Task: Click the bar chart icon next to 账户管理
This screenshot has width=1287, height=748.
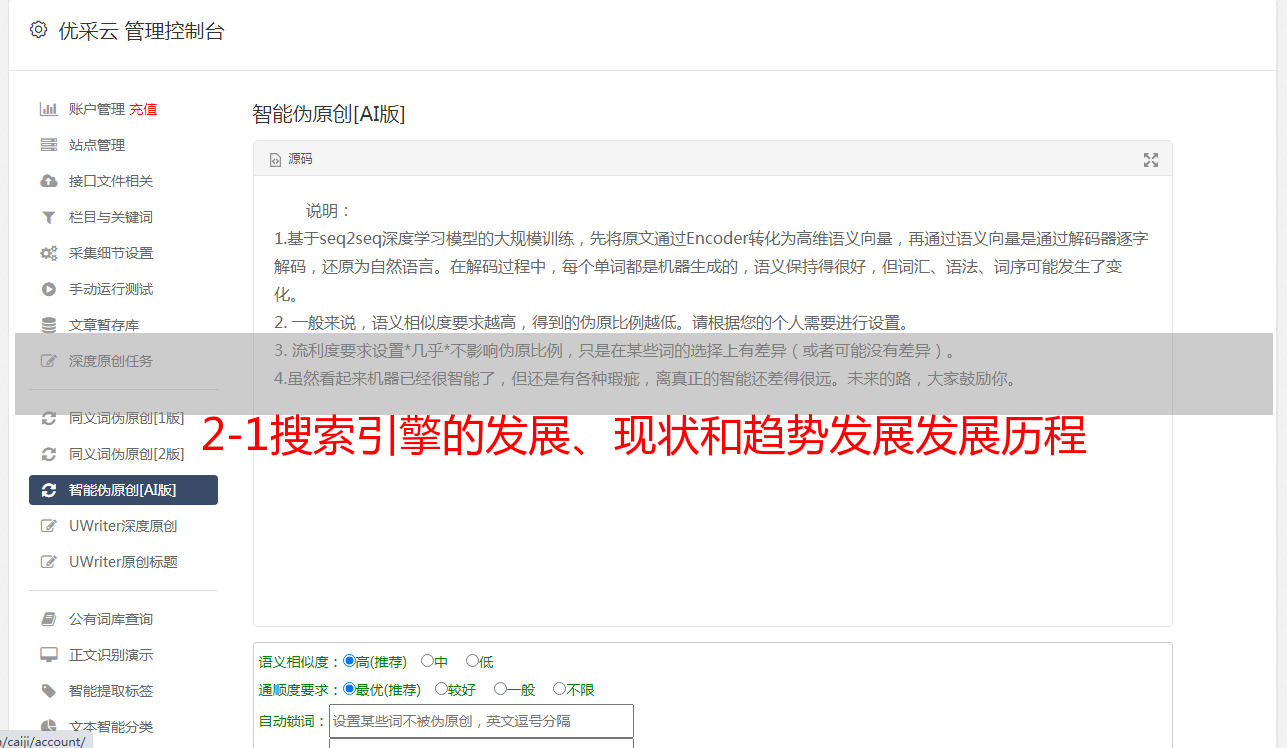Action: pos(48,109)
